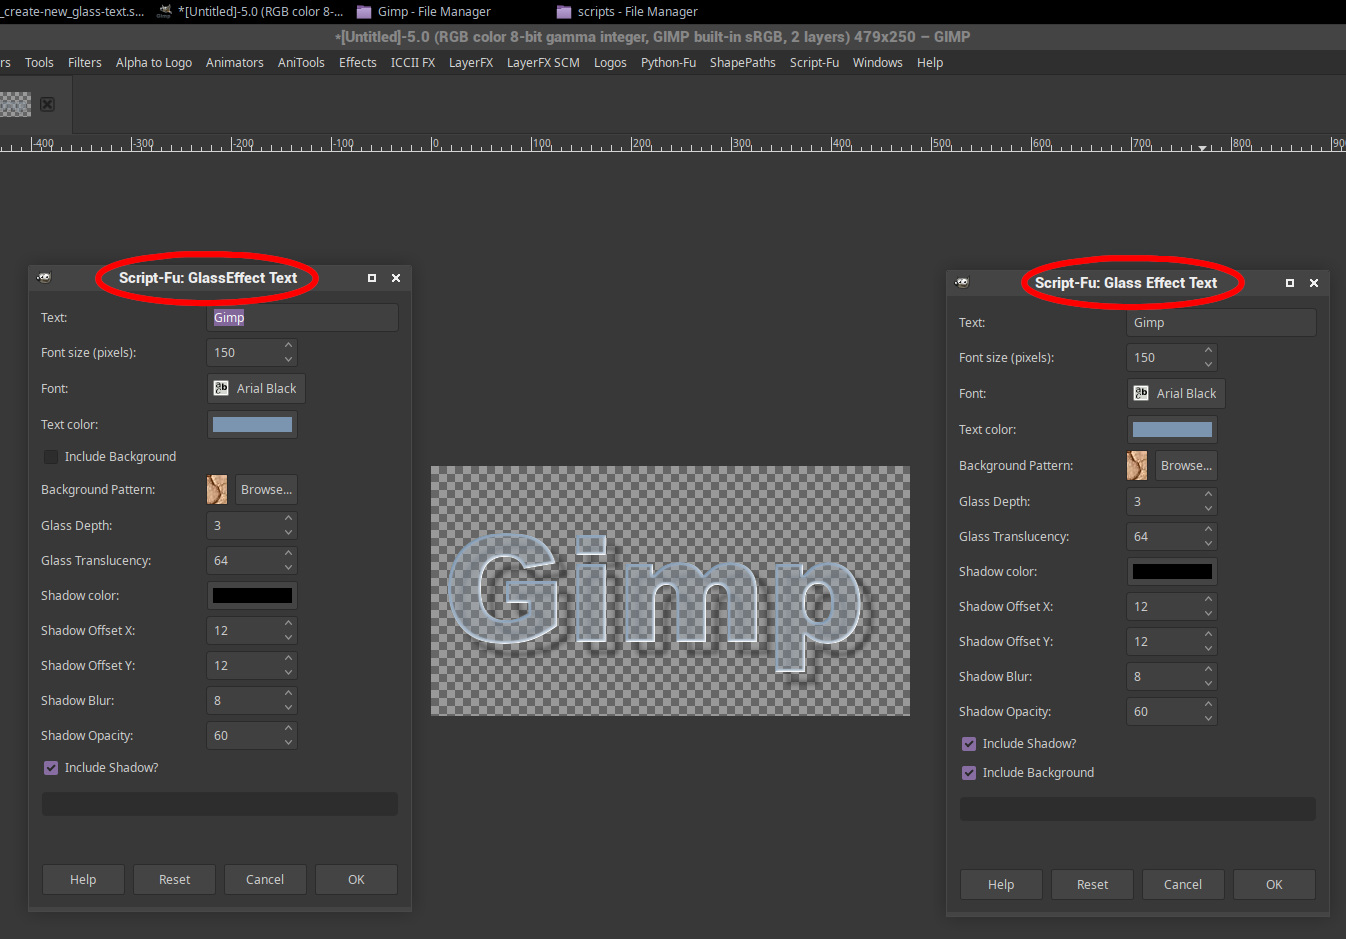Click the Text field in the right dialog

(1221, 323)
